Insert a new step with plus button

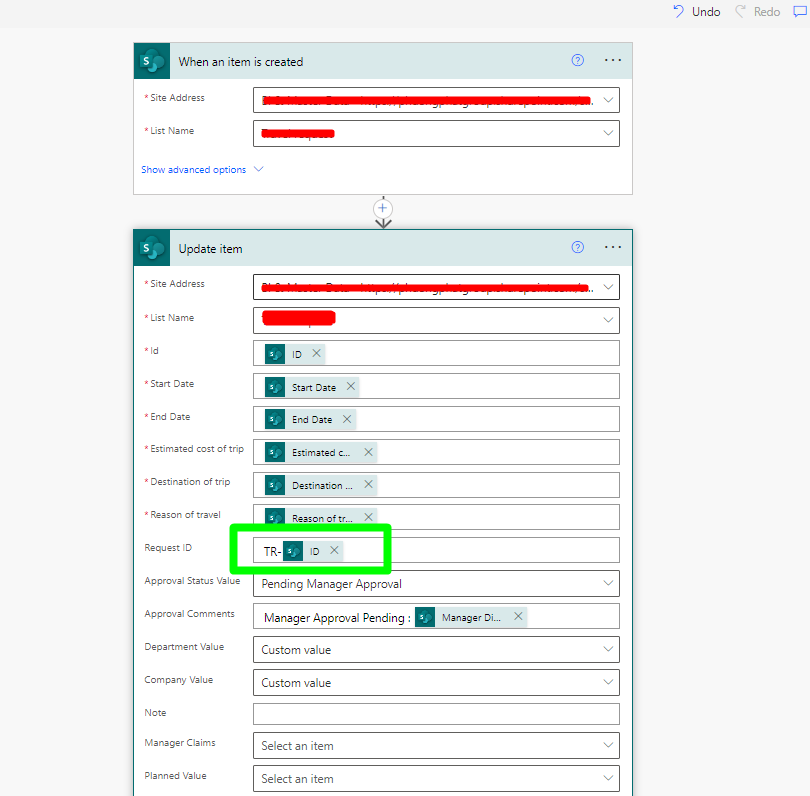383,208
